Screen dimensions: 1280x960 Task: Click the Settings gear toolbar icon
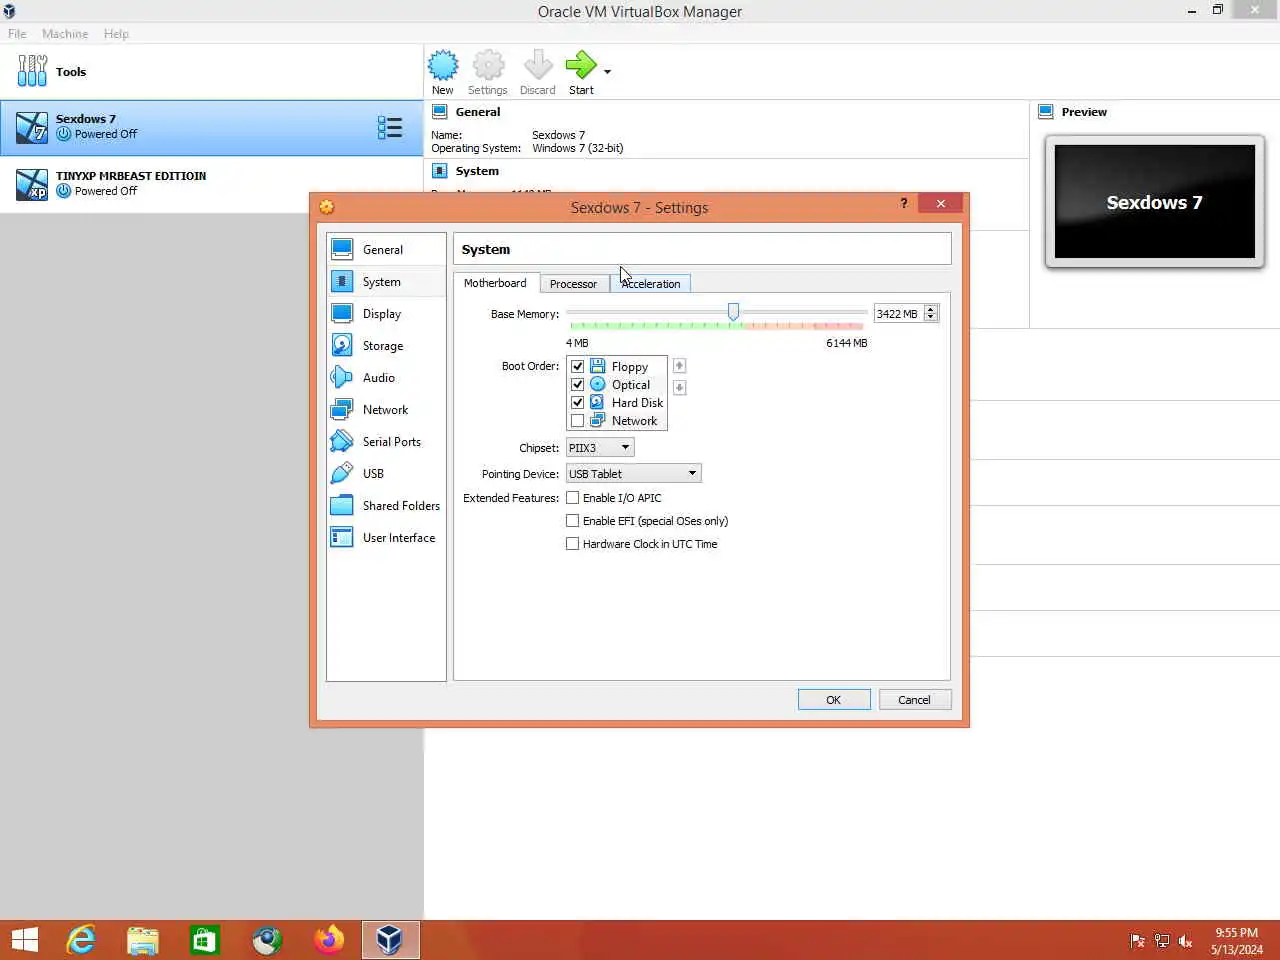coord(488,66)
